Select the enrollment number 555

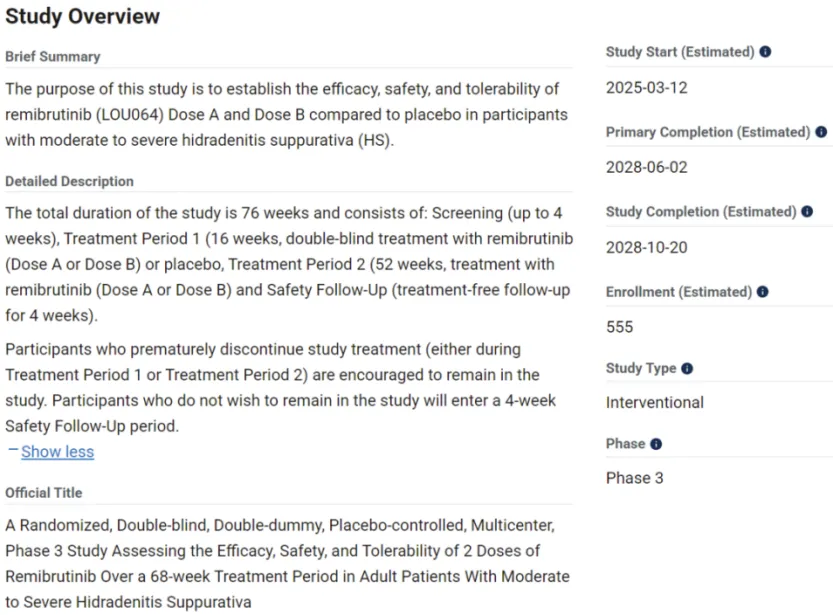pyautogui.click(x=619, y=327)
